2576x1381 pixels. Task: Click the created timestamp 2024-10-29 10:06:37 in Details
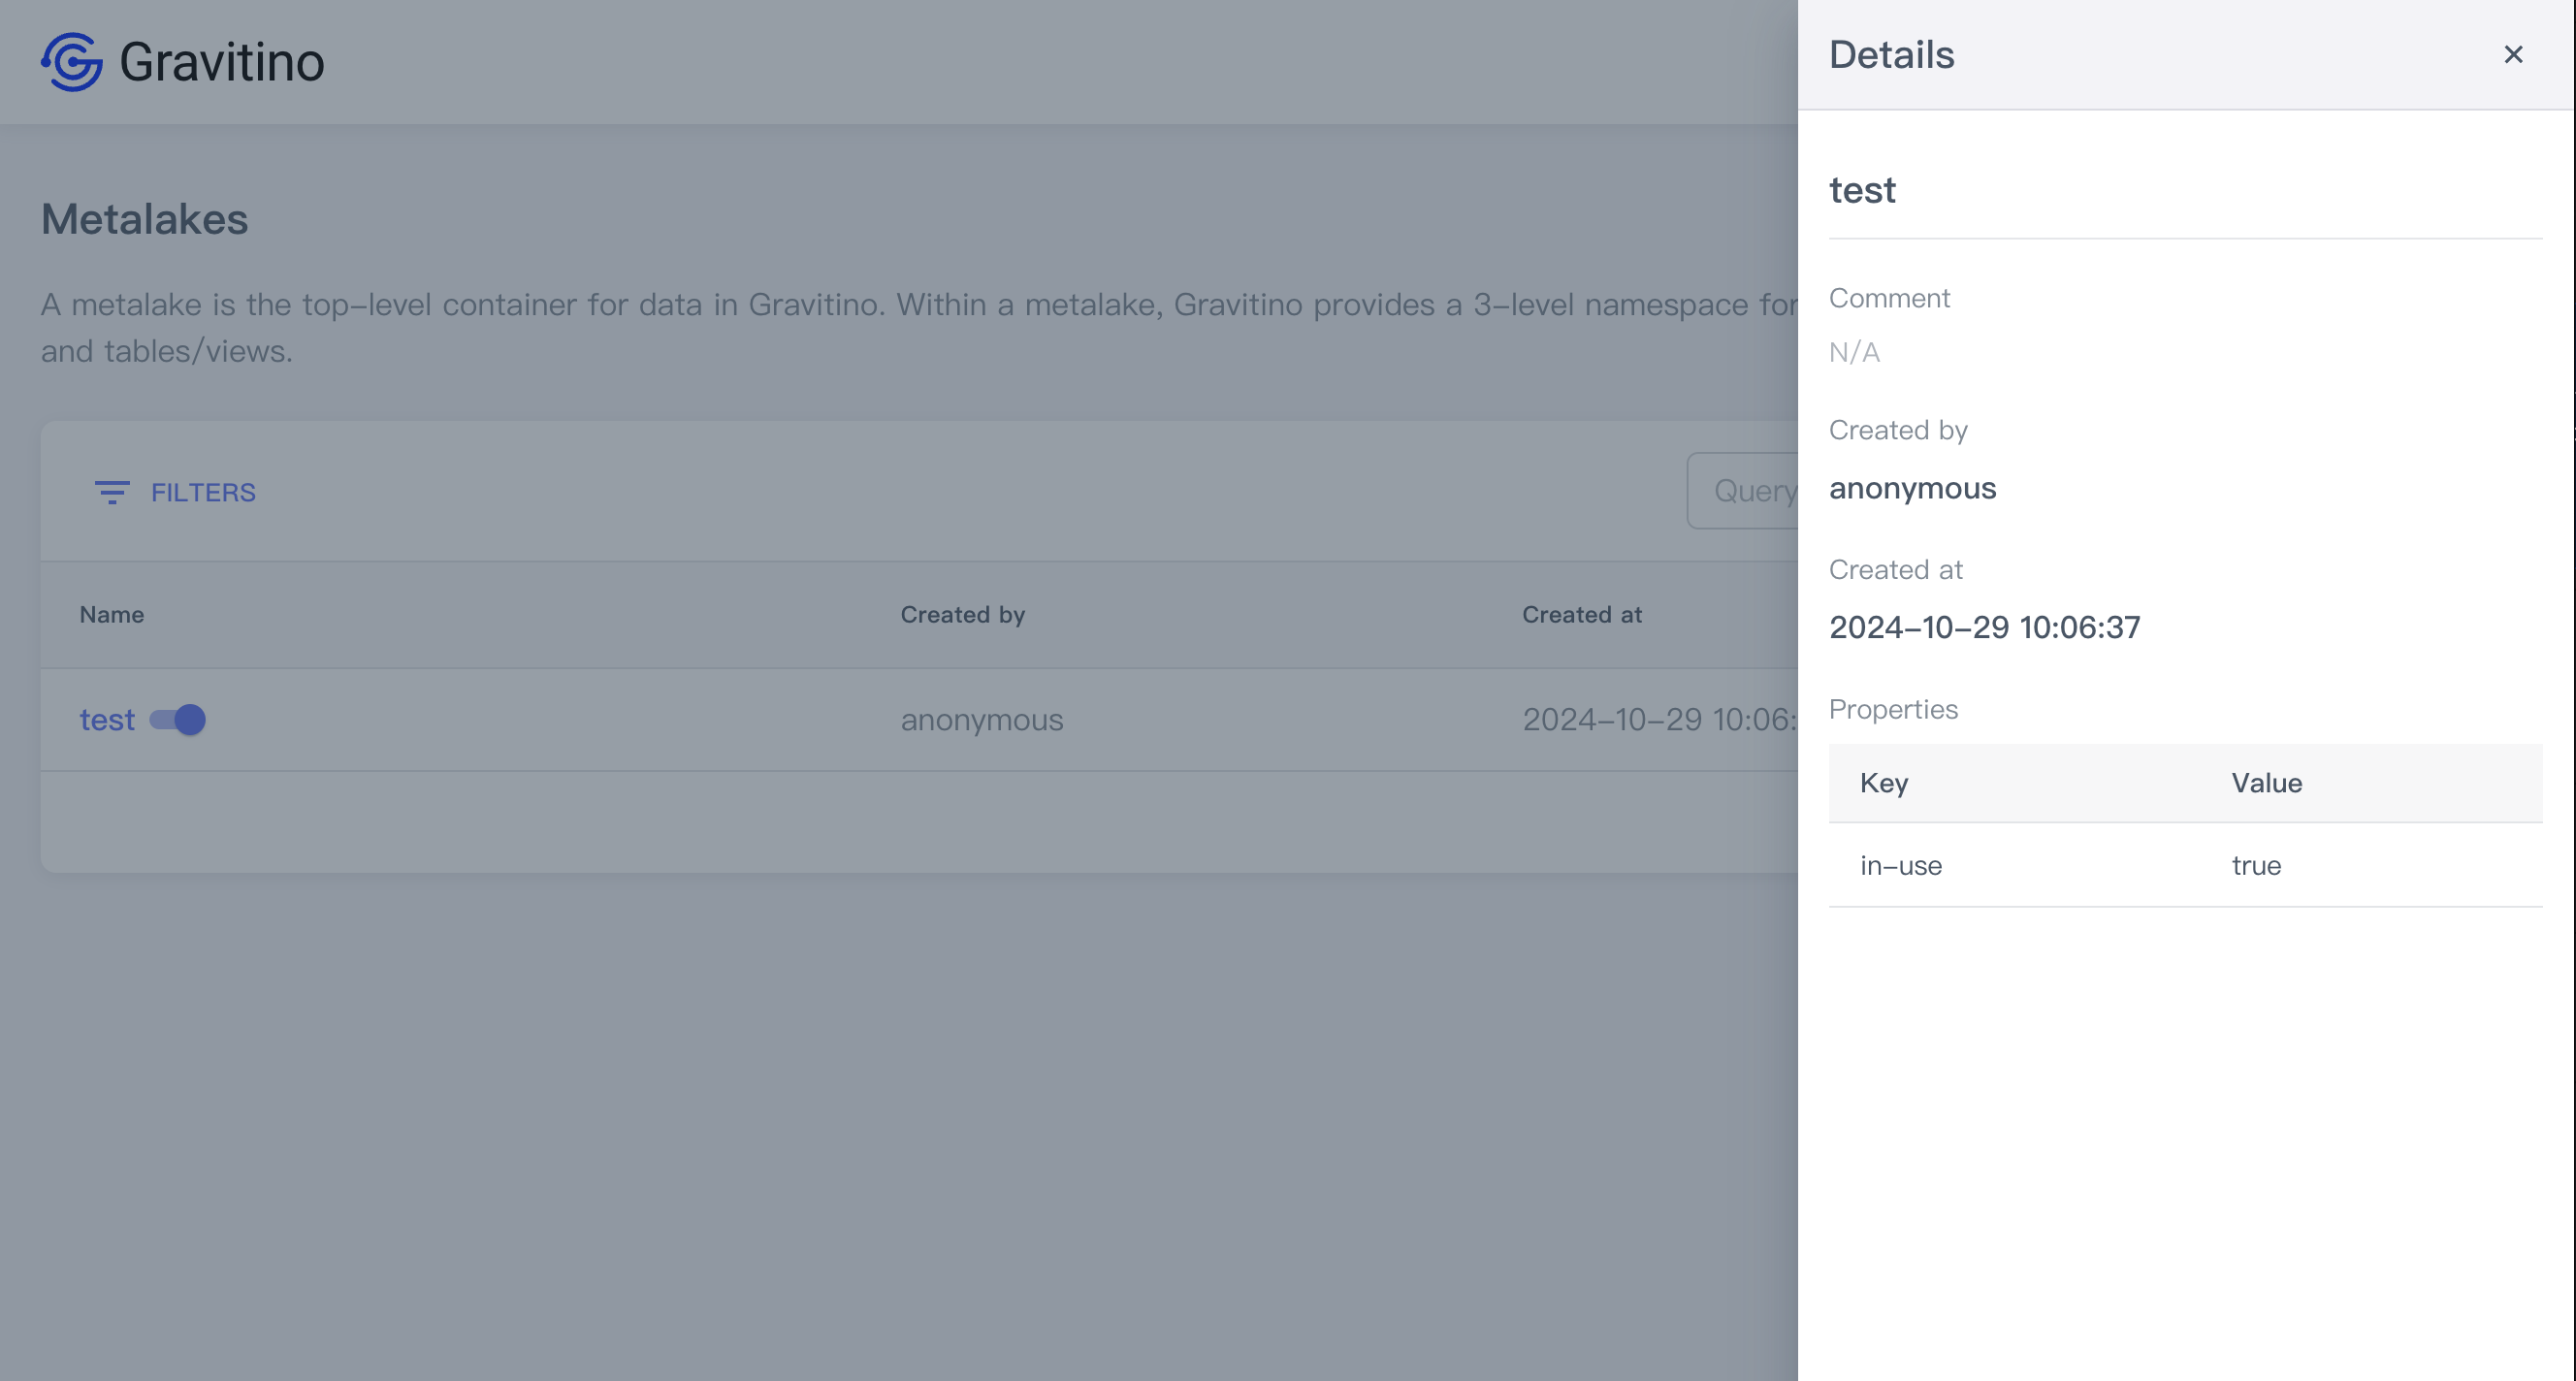[1984, 627]
